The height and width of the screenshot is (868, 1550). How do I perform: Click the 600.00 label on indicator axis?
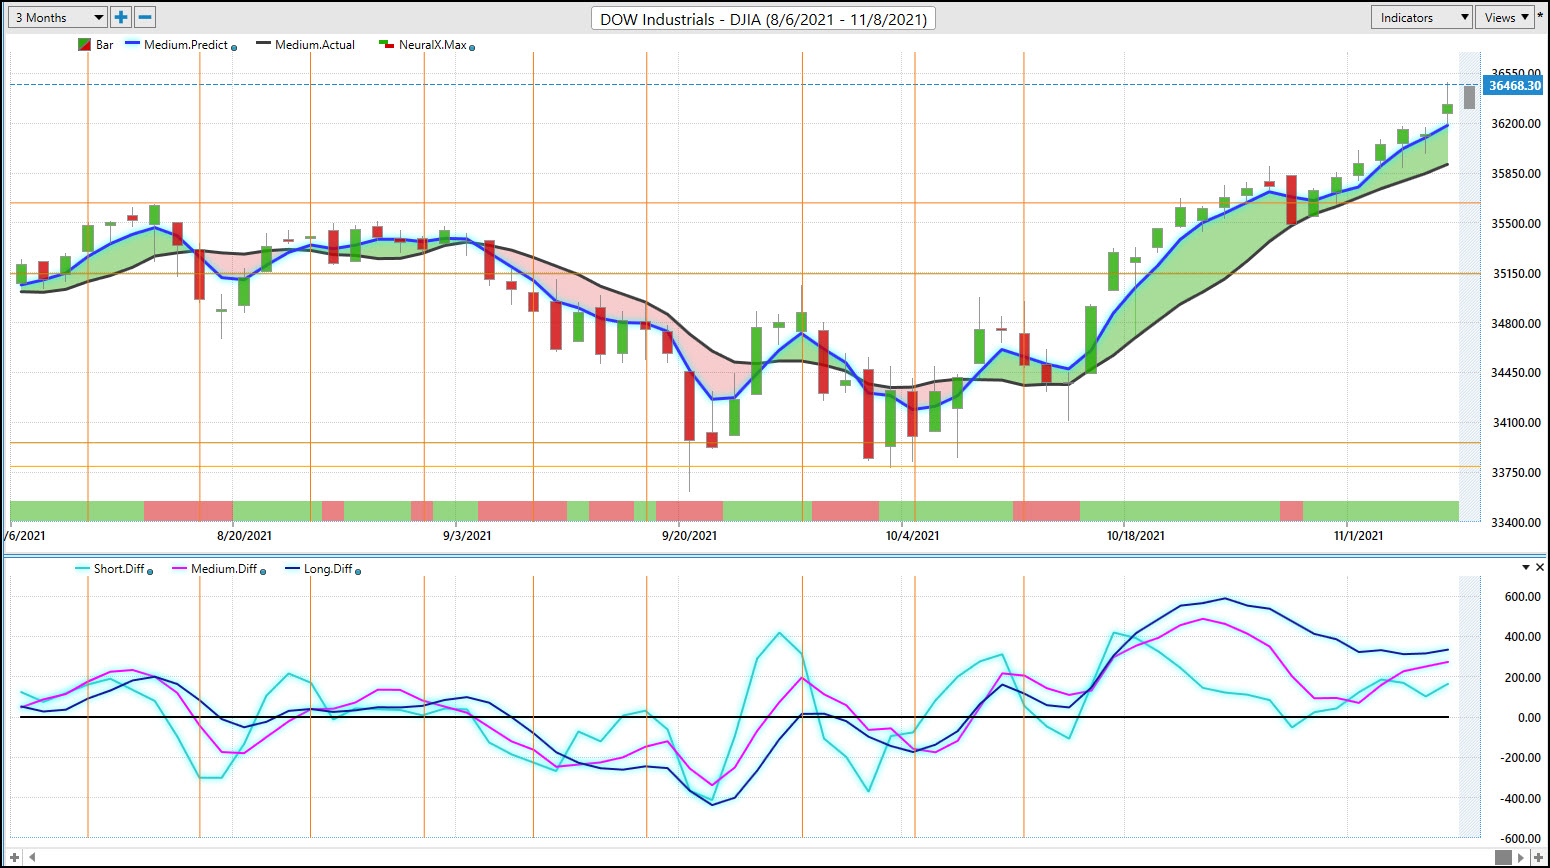pyautogui.click(x=1522, y=597)
